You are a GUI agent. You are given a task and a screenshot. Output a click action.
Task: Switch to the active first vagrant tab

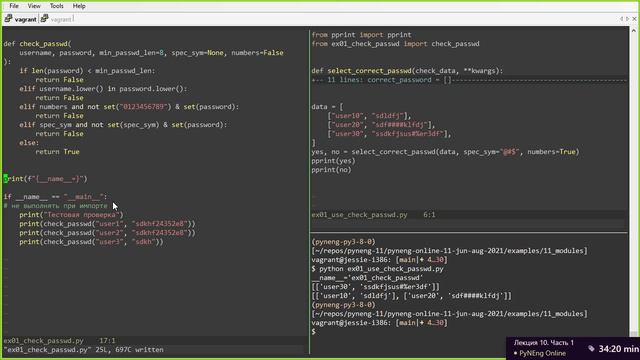[25, 19]
